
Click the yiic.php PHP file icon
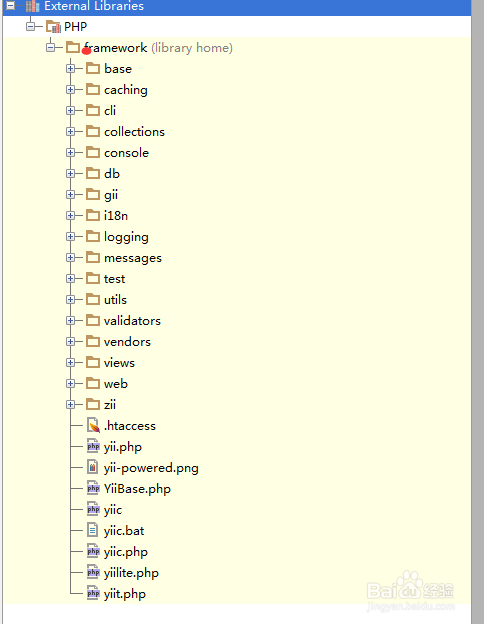[x=93, y=552]
